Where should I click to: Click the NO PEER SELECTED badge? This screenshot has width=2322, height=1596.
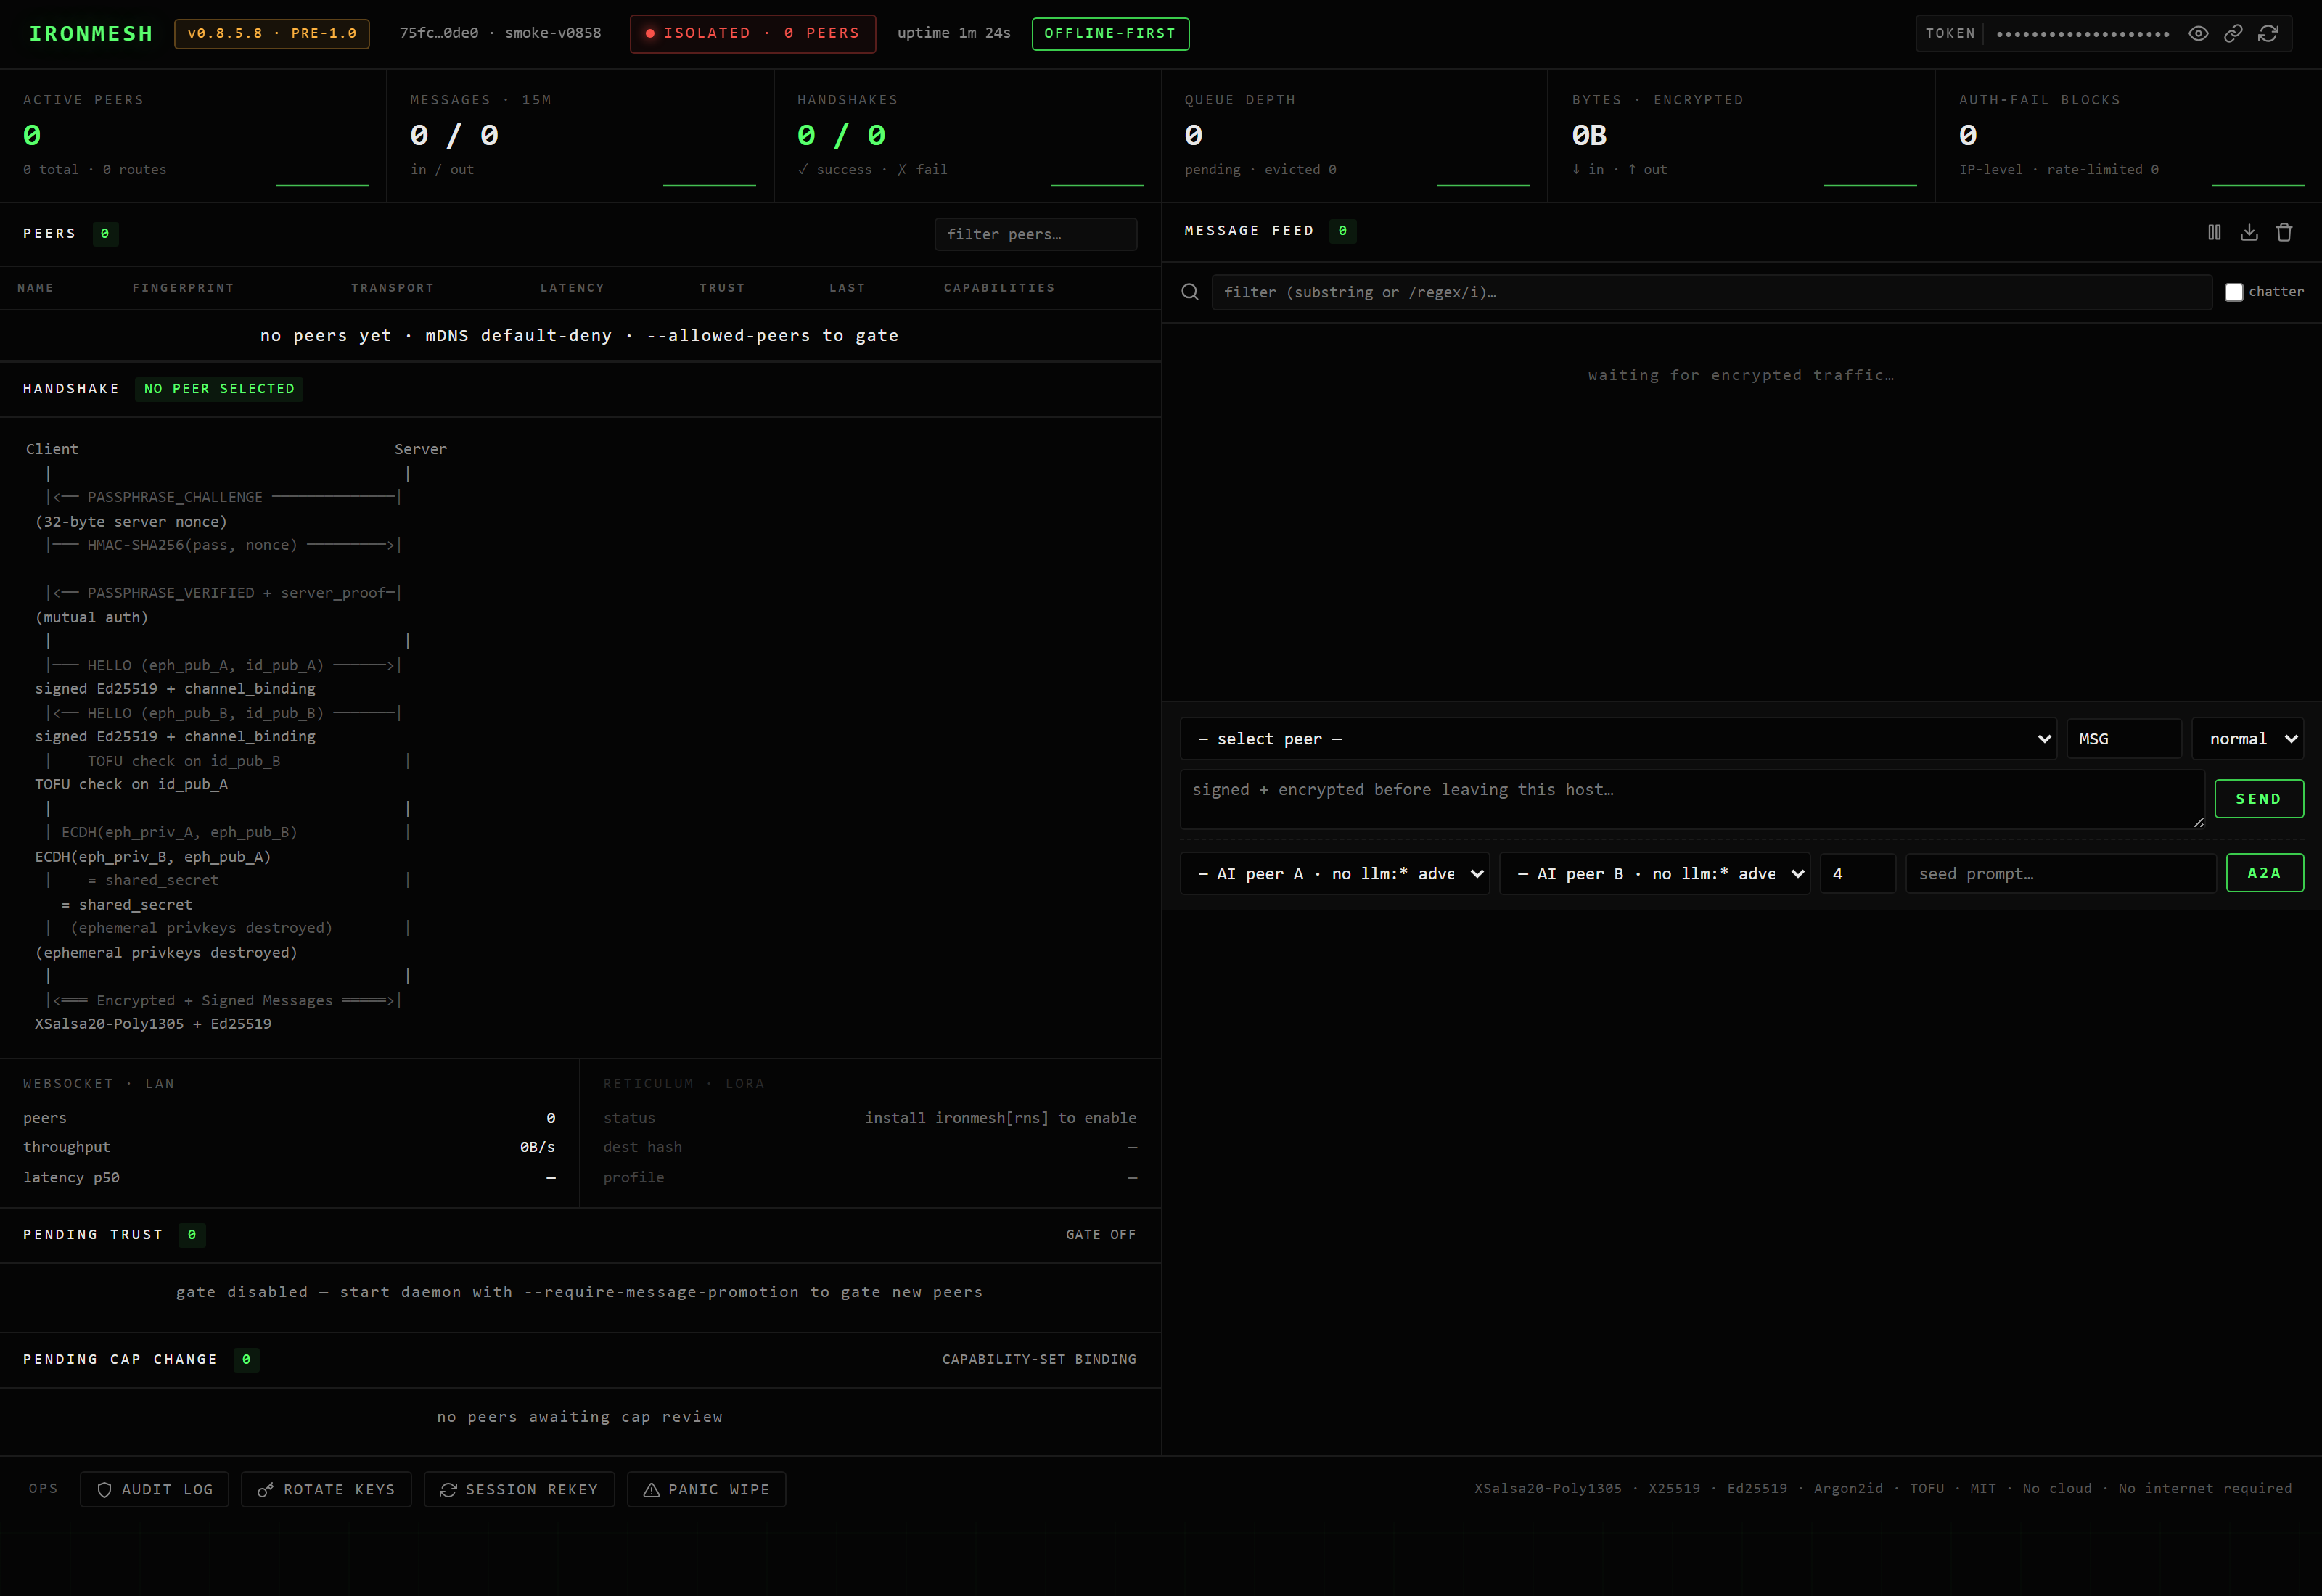coord(219,389)
